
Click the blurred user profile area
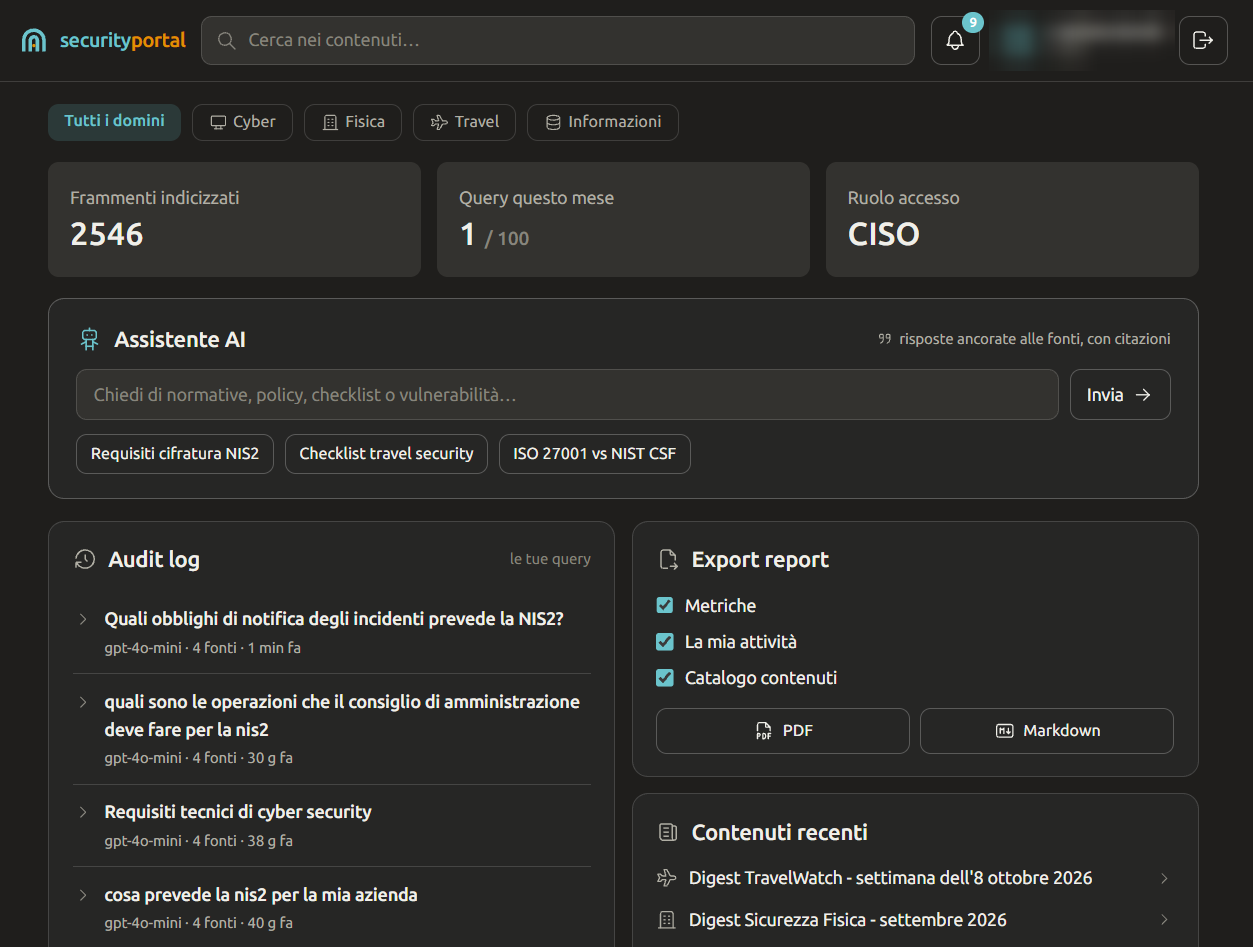[1081, 40]
